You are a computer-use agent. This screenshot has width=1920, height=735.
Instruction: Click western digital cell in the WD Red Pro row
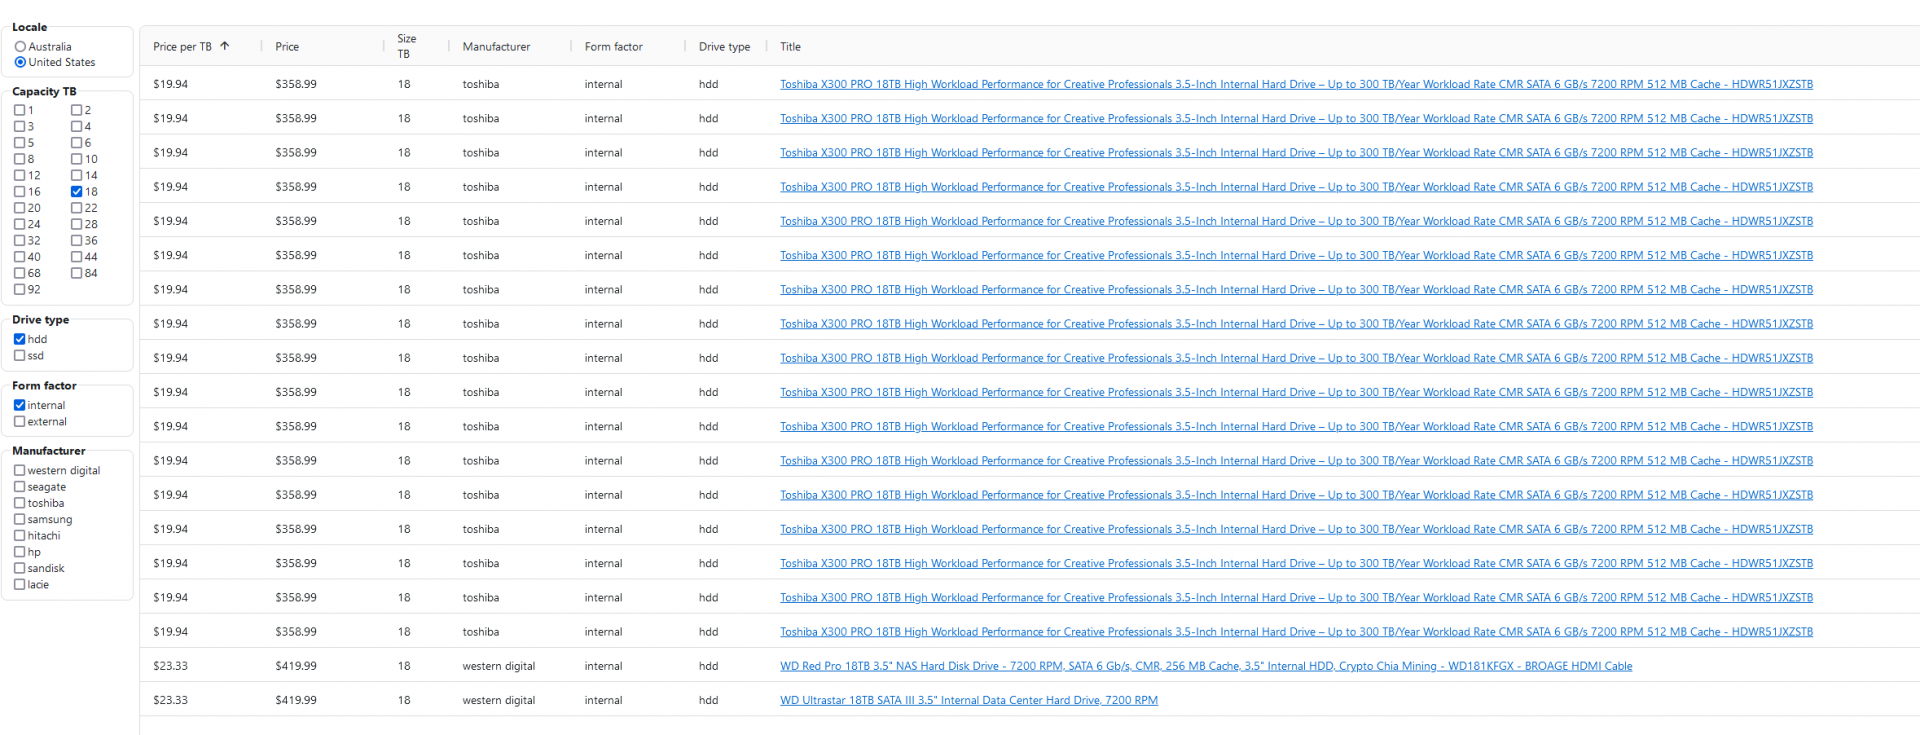pos(498,666)
